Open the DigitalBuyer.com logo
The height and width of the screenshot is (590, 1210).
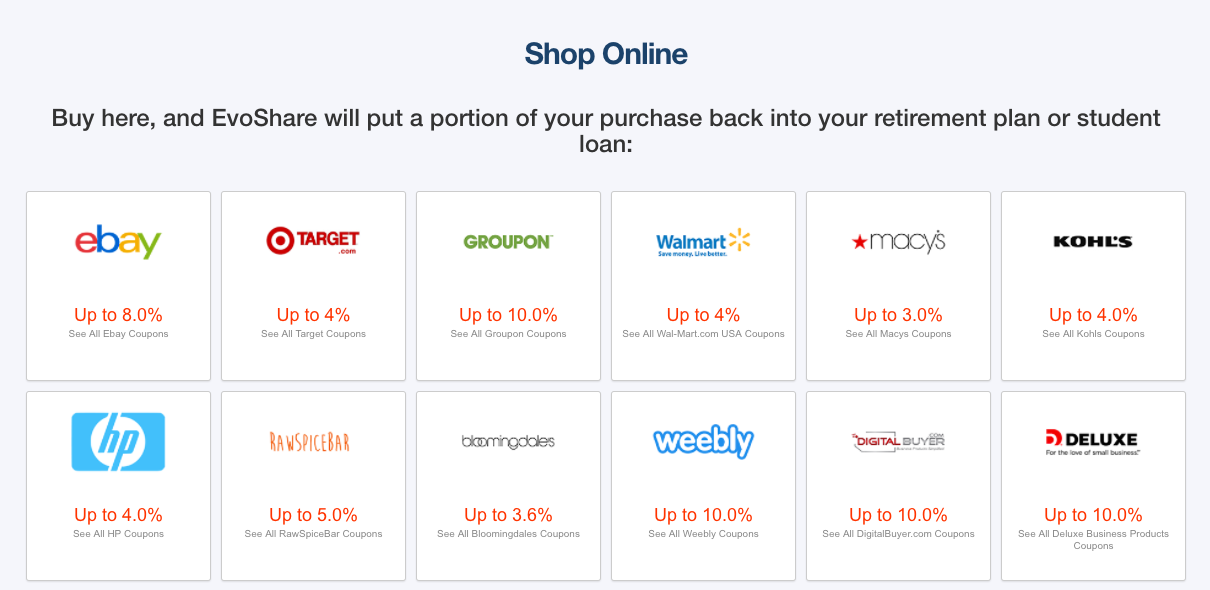(898, 442)
